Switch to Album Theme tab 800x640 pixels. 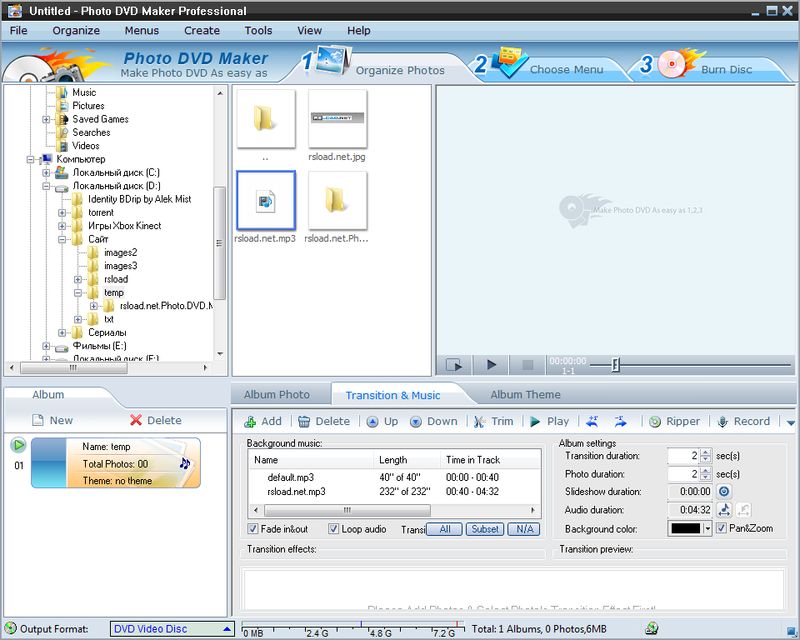526,395
